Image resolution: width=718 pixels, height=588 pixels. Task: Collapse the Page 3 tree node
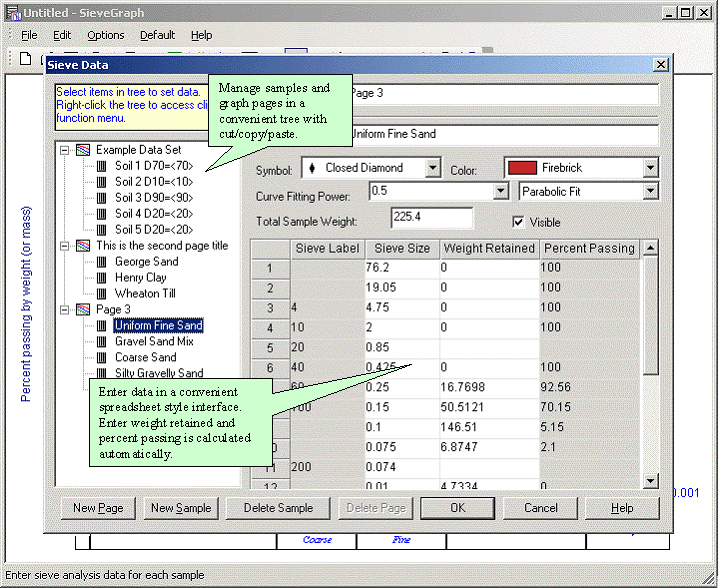click(65, 310)
